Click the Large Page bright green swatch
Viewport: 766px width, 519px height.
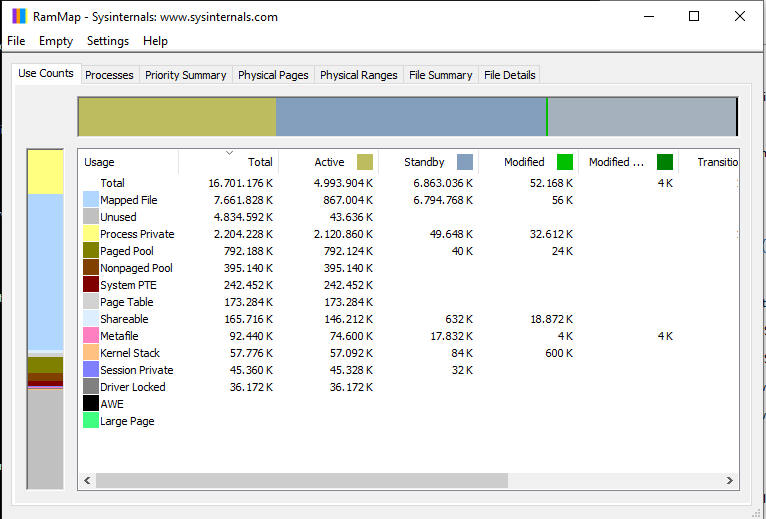(91, 421)
